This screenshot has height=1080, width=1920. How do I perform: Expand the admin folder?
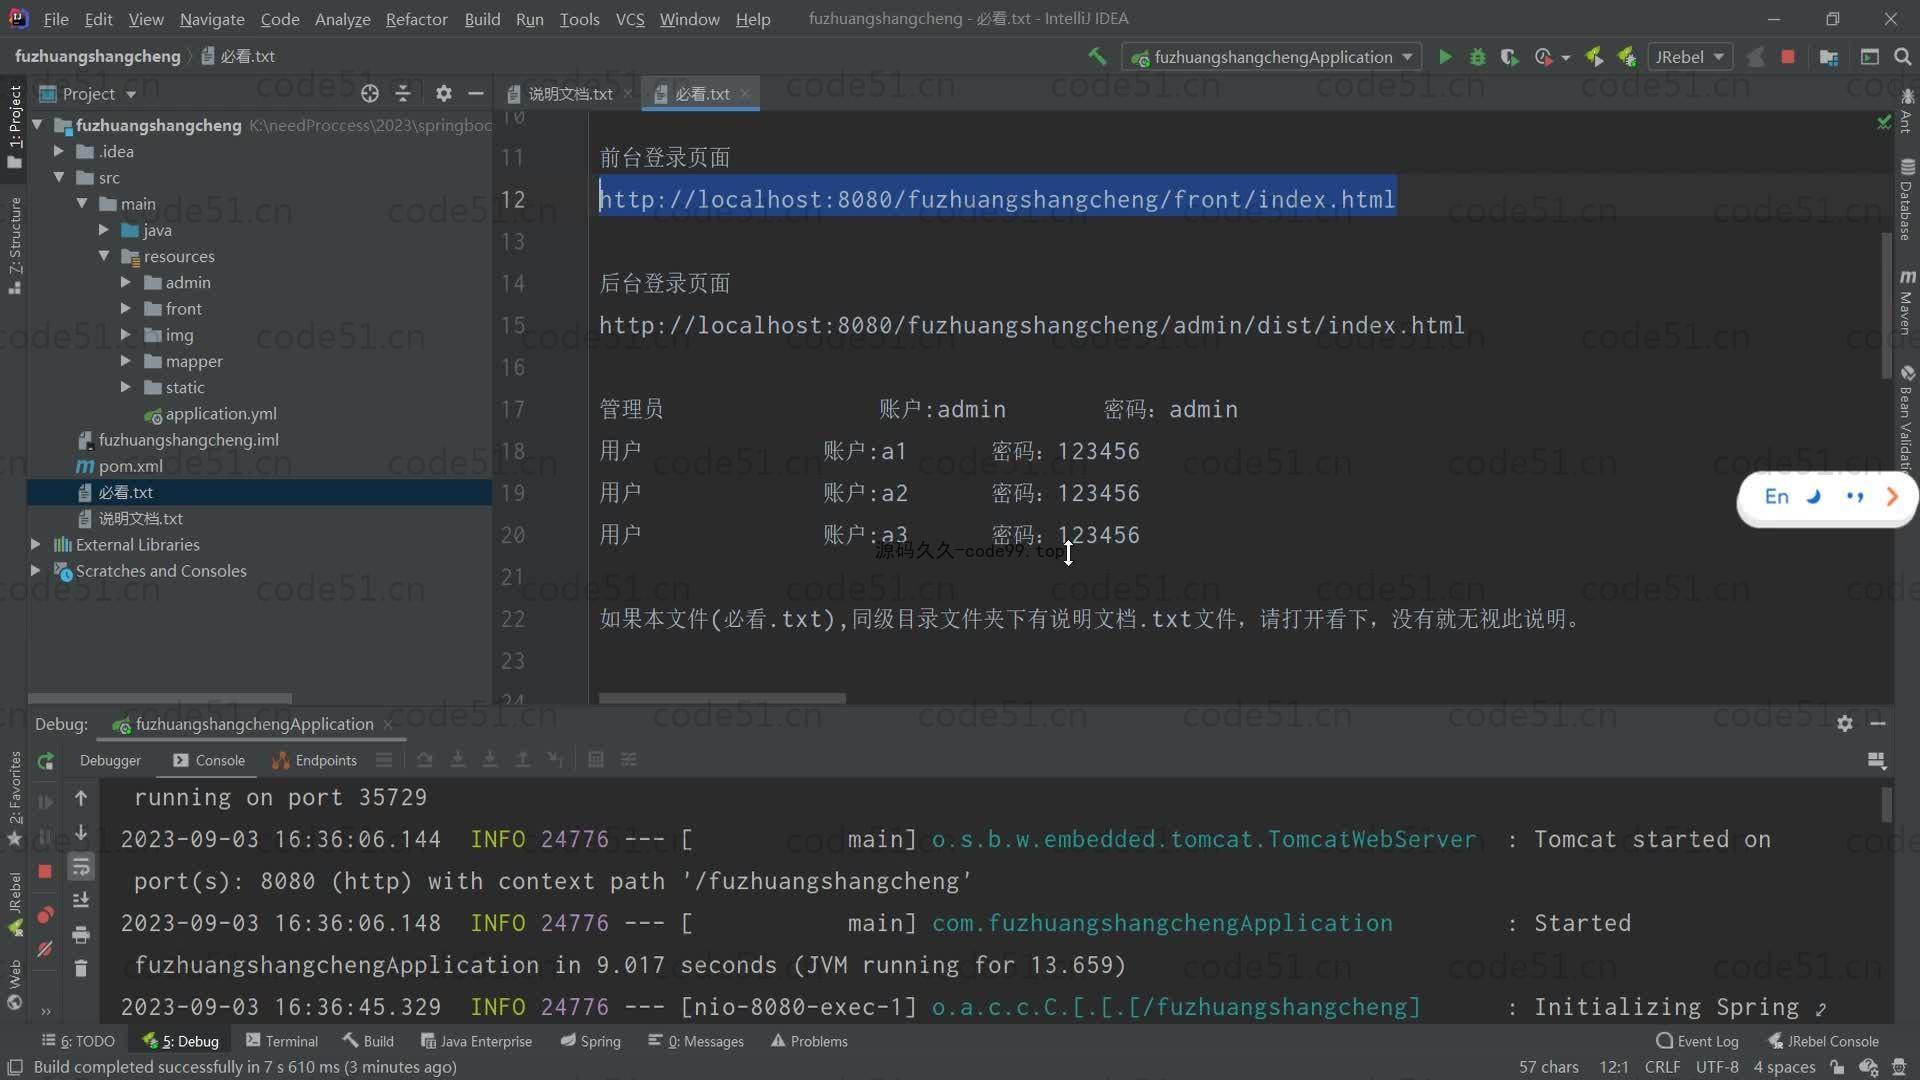tap(125, 282)
